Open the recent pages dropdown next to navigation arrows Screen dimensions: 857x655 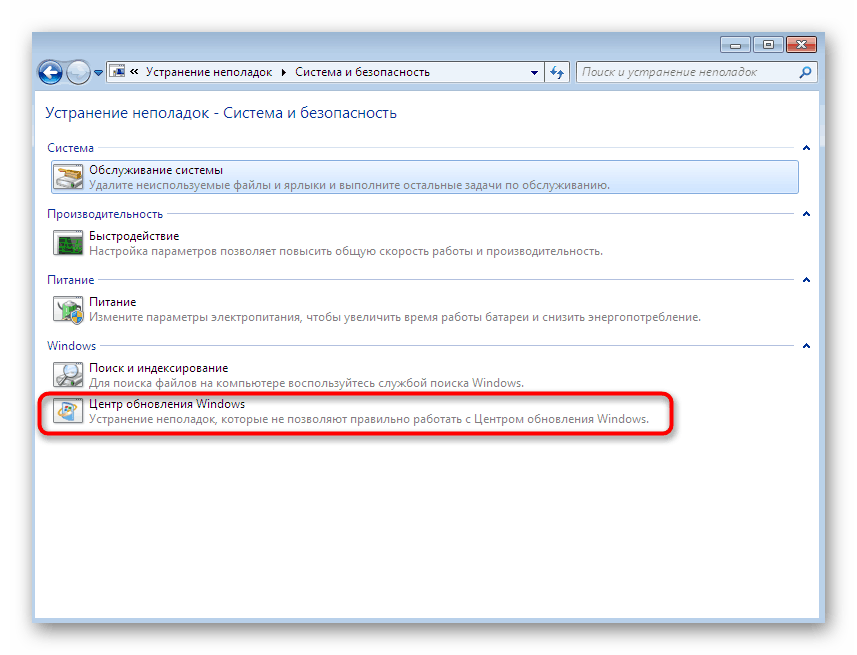coord(96,72)
